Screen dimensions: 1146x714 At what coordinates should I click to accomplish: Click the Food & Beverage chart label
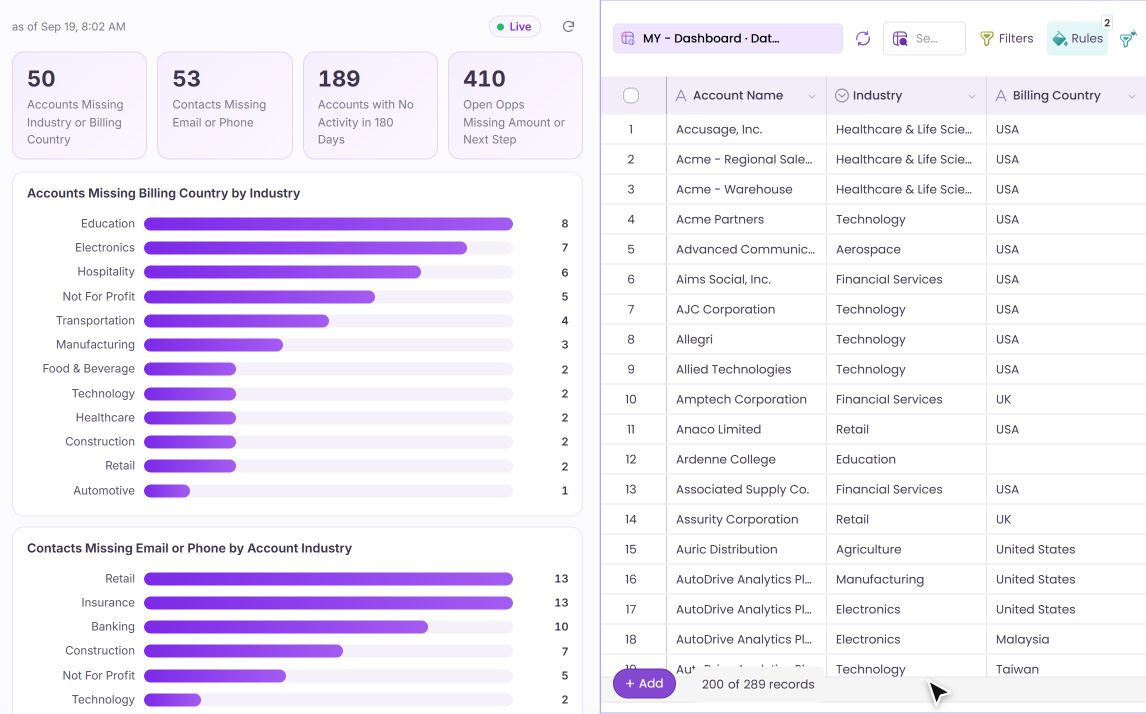click(x=88, y=368)
